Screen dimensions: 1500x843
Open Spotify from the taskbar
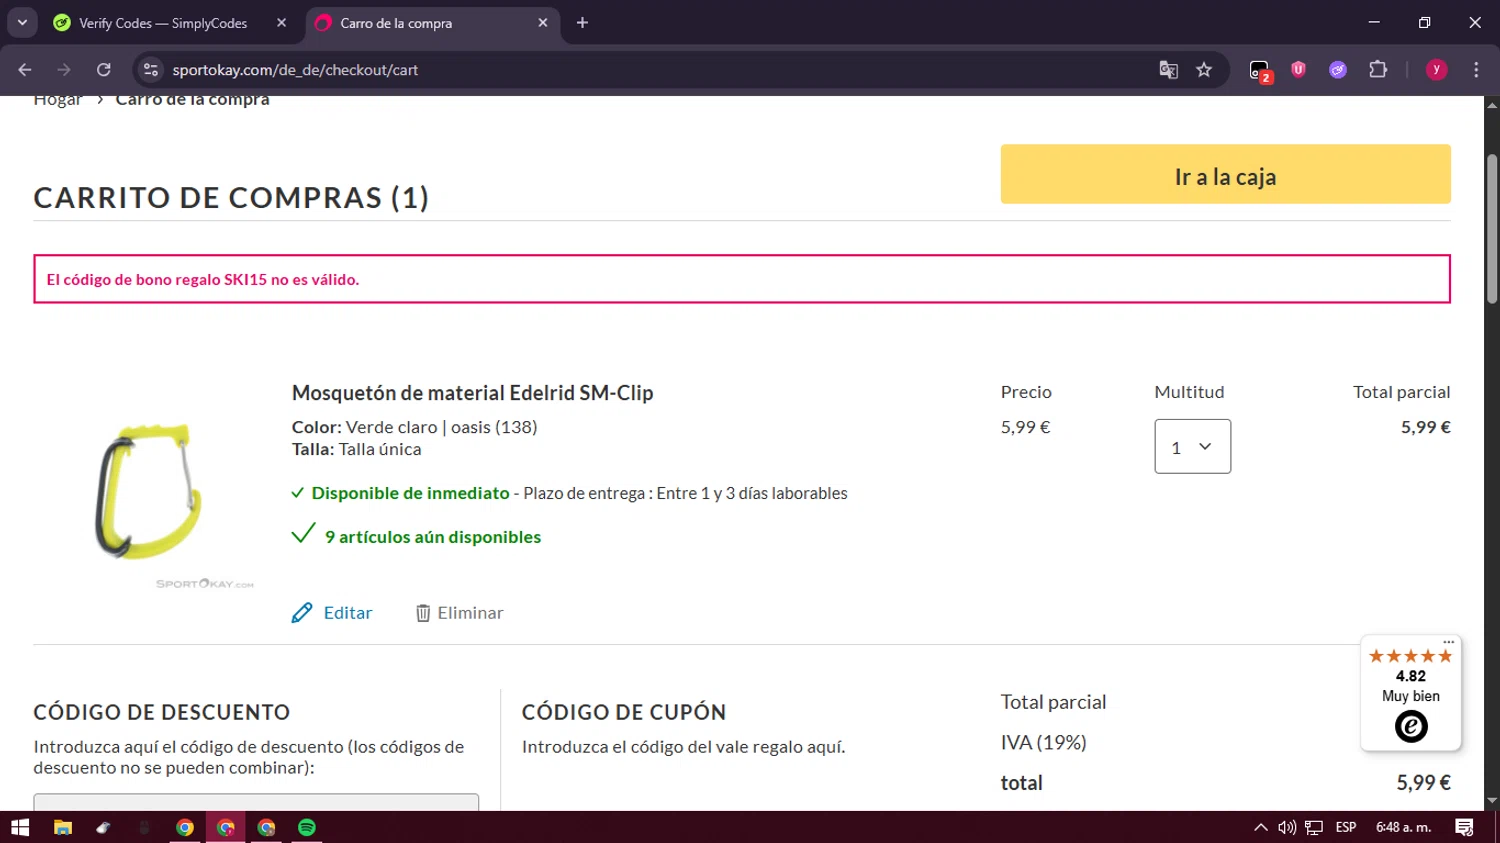(307, 827)
